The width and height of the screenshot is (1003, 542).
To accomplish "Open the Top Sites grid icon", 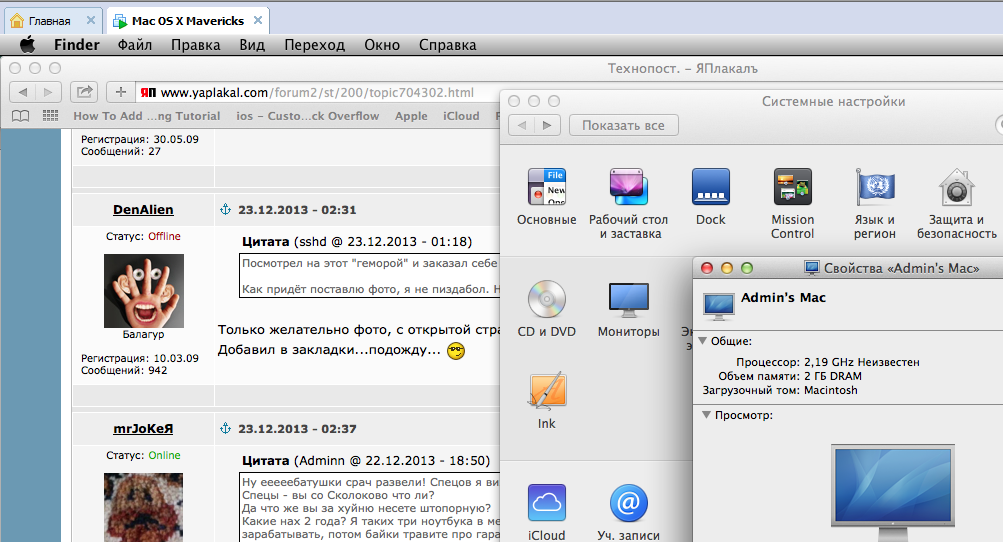I will pyautogui.click(x=51, y=116).
